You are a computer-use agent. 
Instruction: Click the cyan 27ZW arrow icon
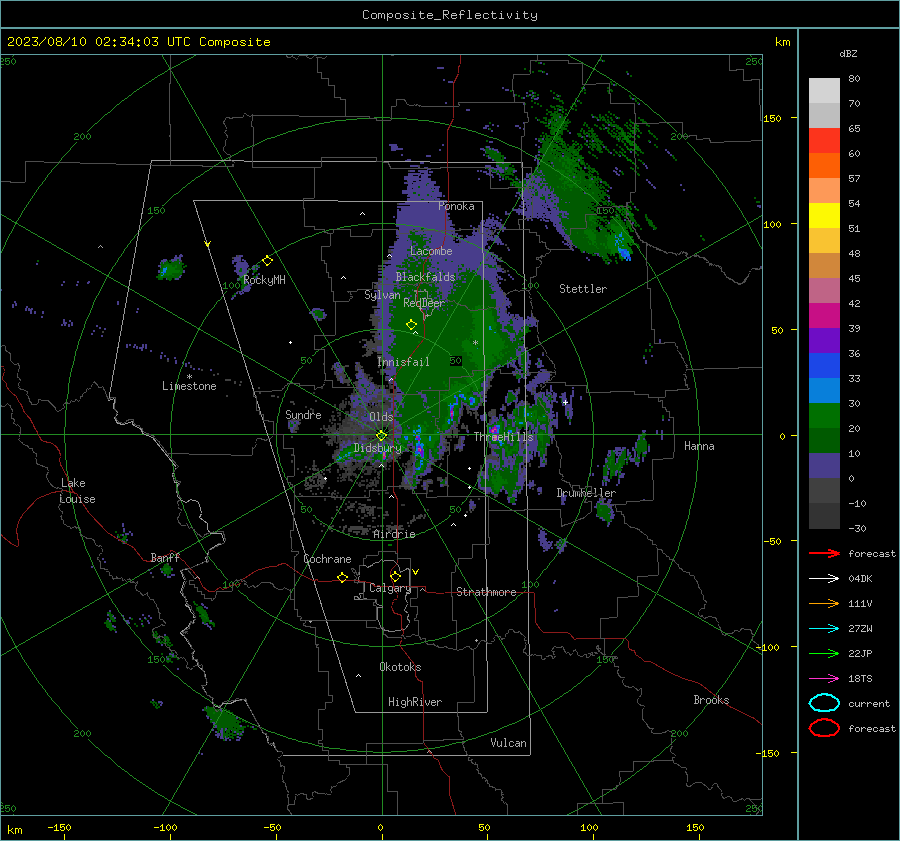[824, 629]
